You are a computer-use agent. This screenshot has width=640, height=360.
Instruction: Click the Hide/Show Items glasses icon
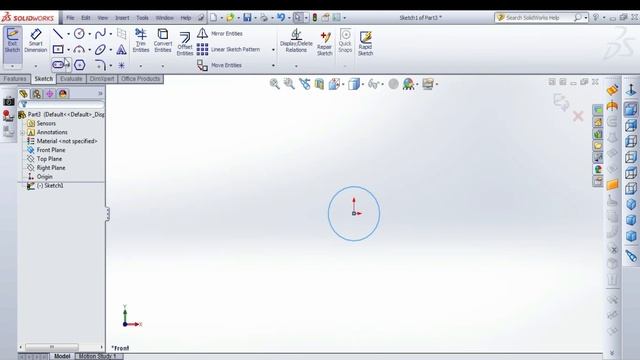point(373,84)
